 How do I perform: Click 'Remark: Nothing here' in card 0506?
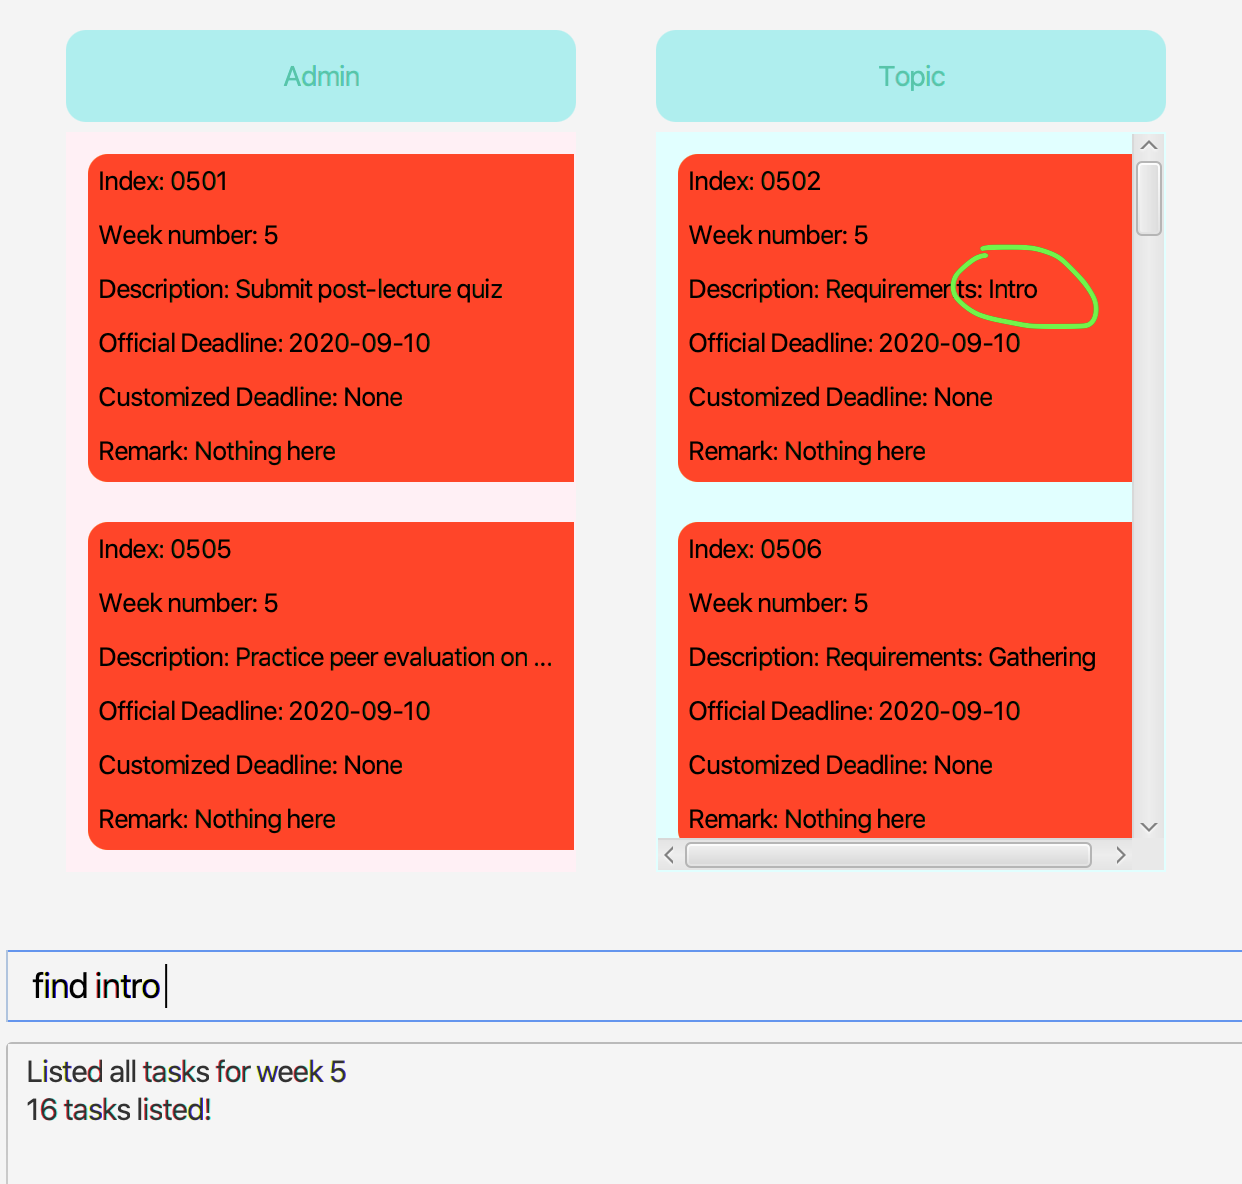point(807,819)
